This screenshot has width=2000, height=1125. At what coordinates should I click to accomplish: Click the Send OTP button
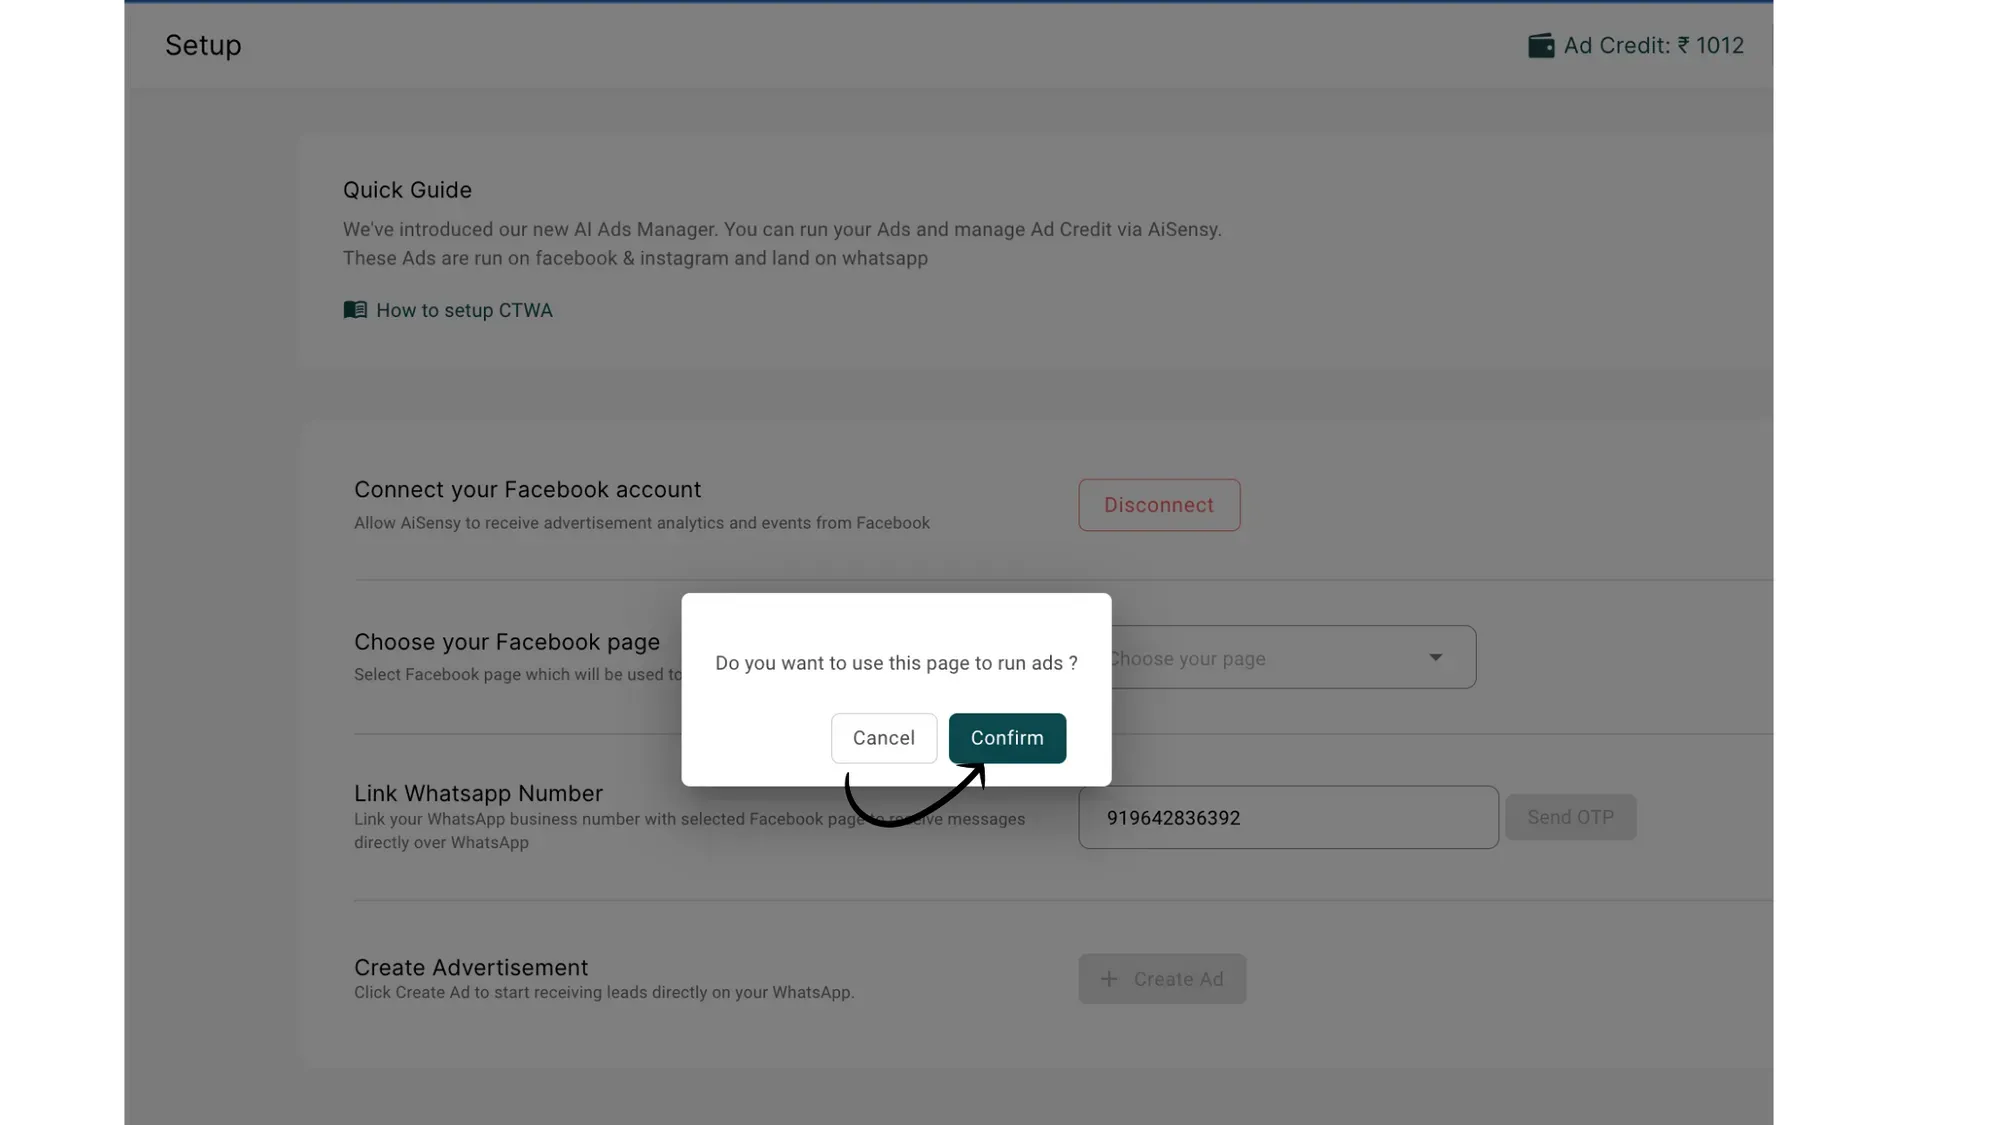click(x=1570, y=817)
